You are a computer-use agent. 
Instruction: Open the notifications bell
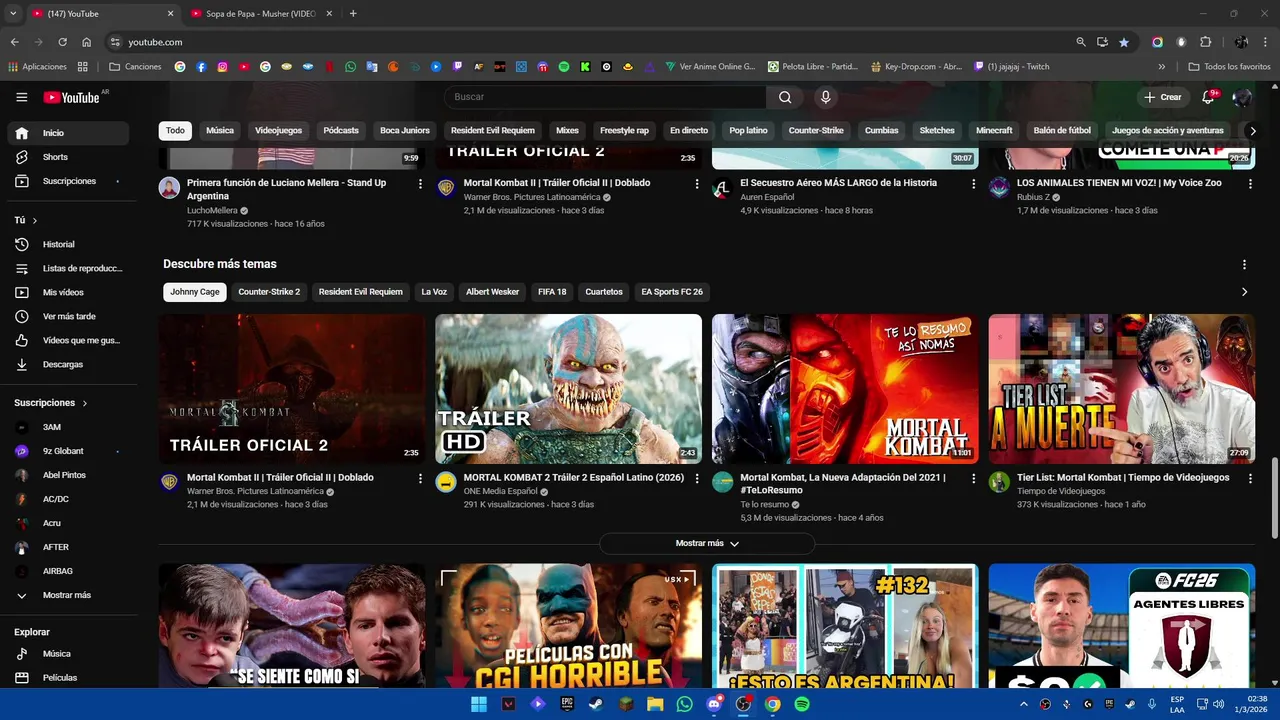1208,97
